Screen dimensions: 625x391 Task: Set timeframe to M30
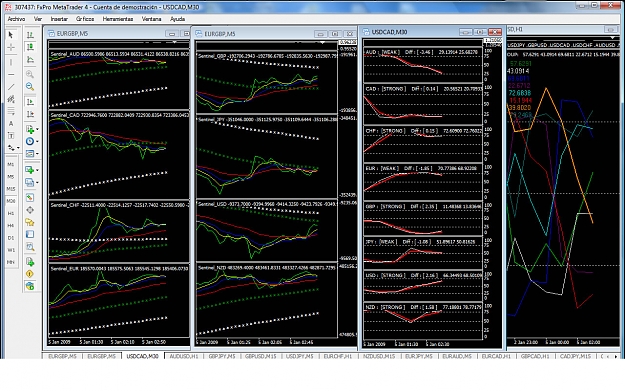coord(11,201)
